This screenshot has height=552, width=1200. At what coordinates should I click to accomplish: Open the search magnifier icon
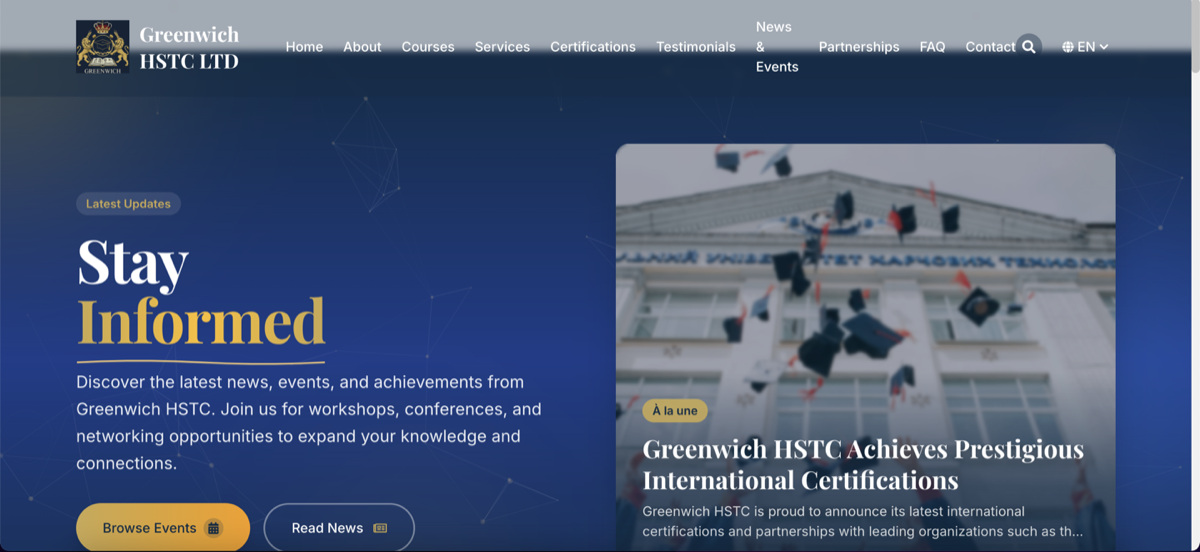1029,47
